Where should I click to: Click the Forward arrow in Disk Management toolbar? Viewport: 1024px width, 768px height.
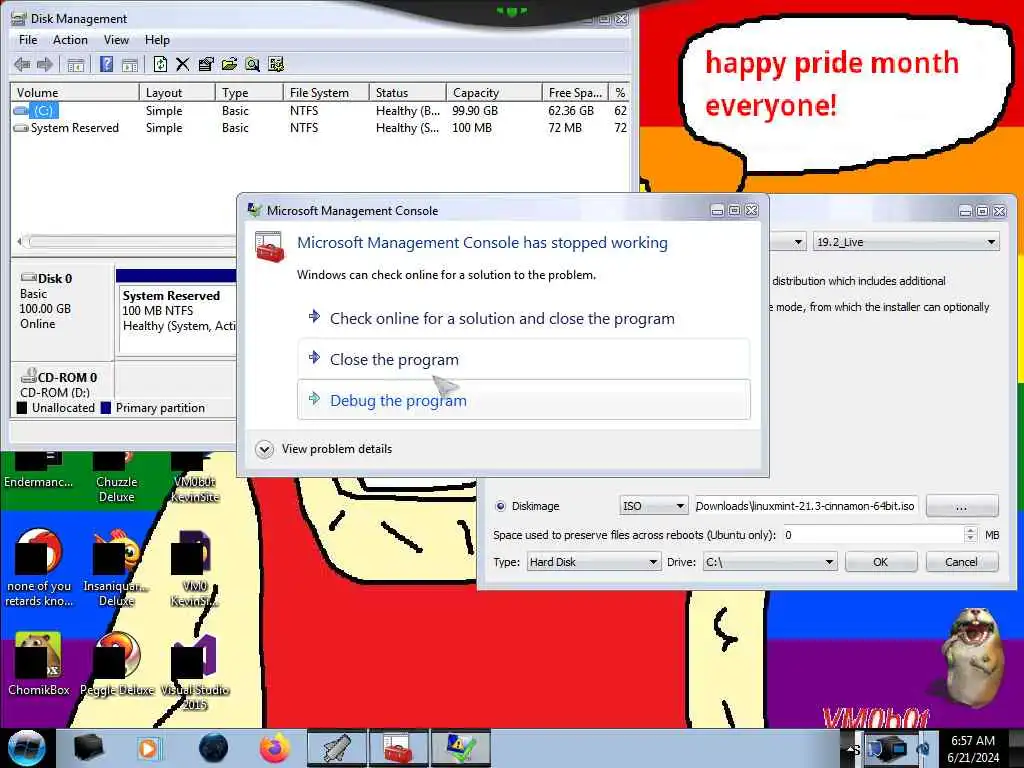tap(44, 64)
